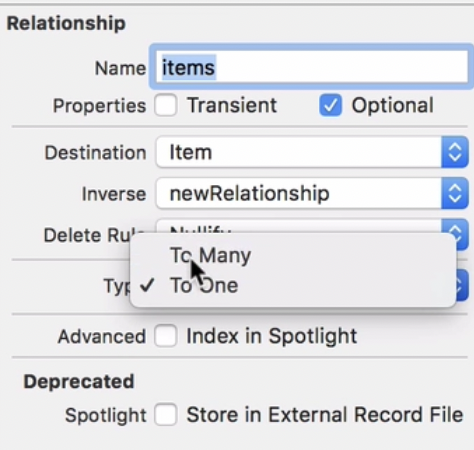This screenshot has width=474, height=450.
Task: Select the To Many menu option
Action: pos(293,256)
